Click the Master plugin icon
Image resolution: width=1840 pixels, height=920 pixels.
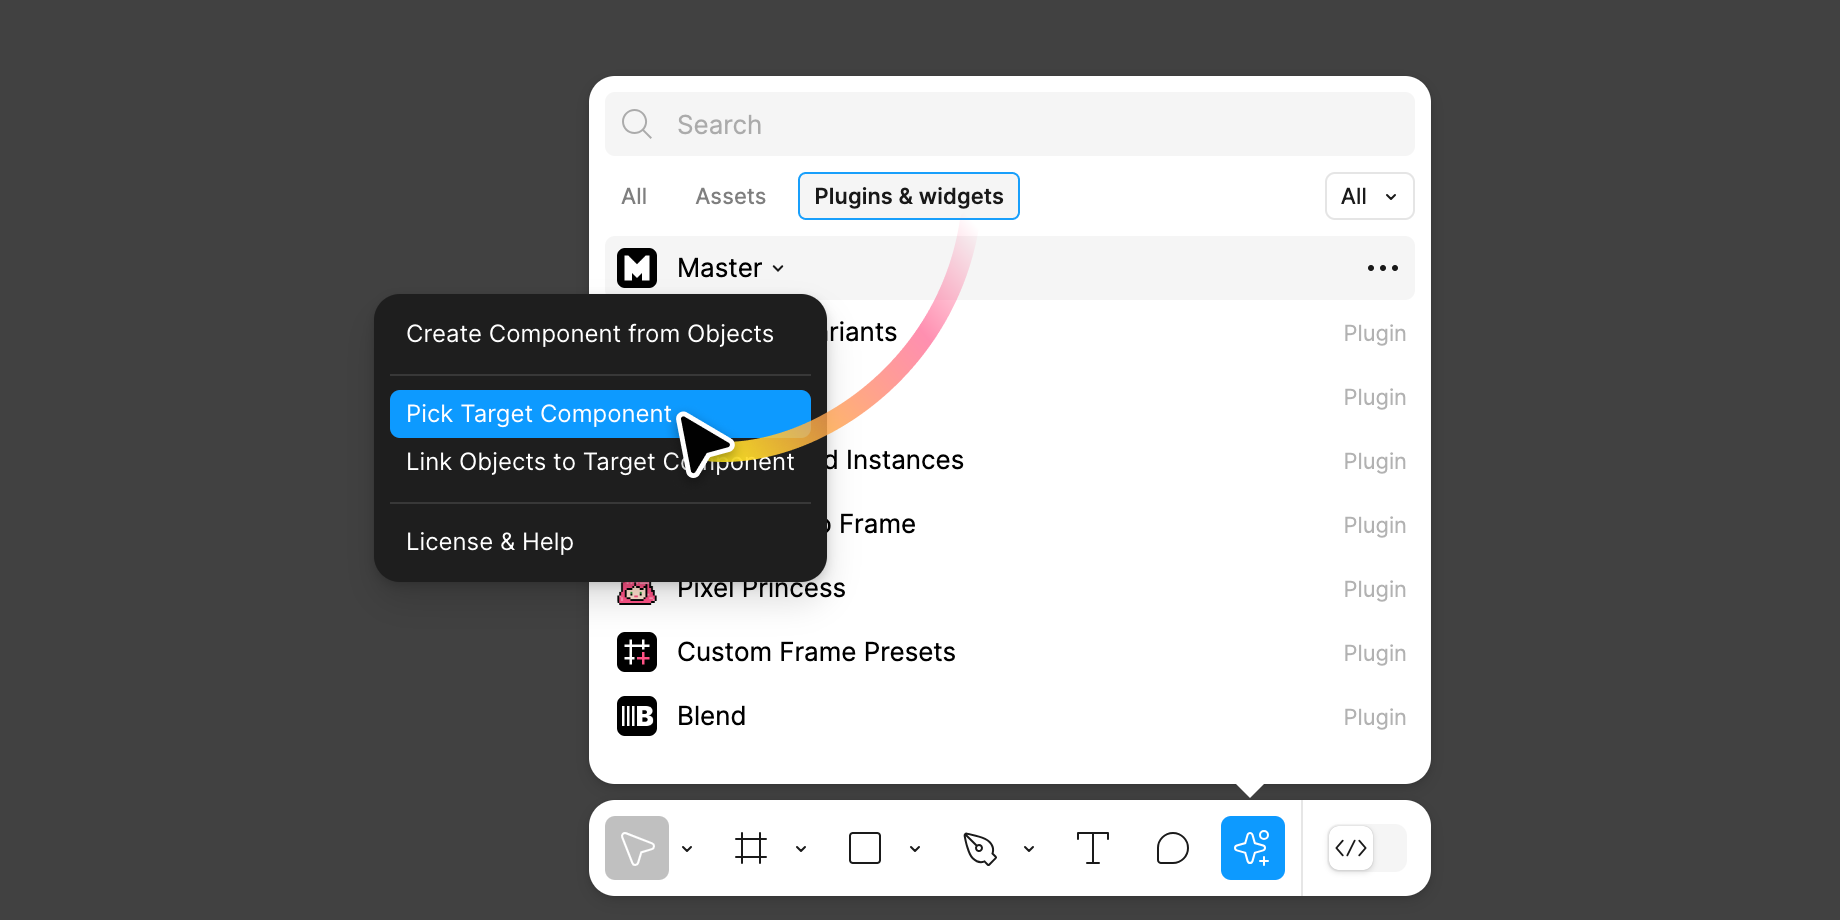point(637,268)
